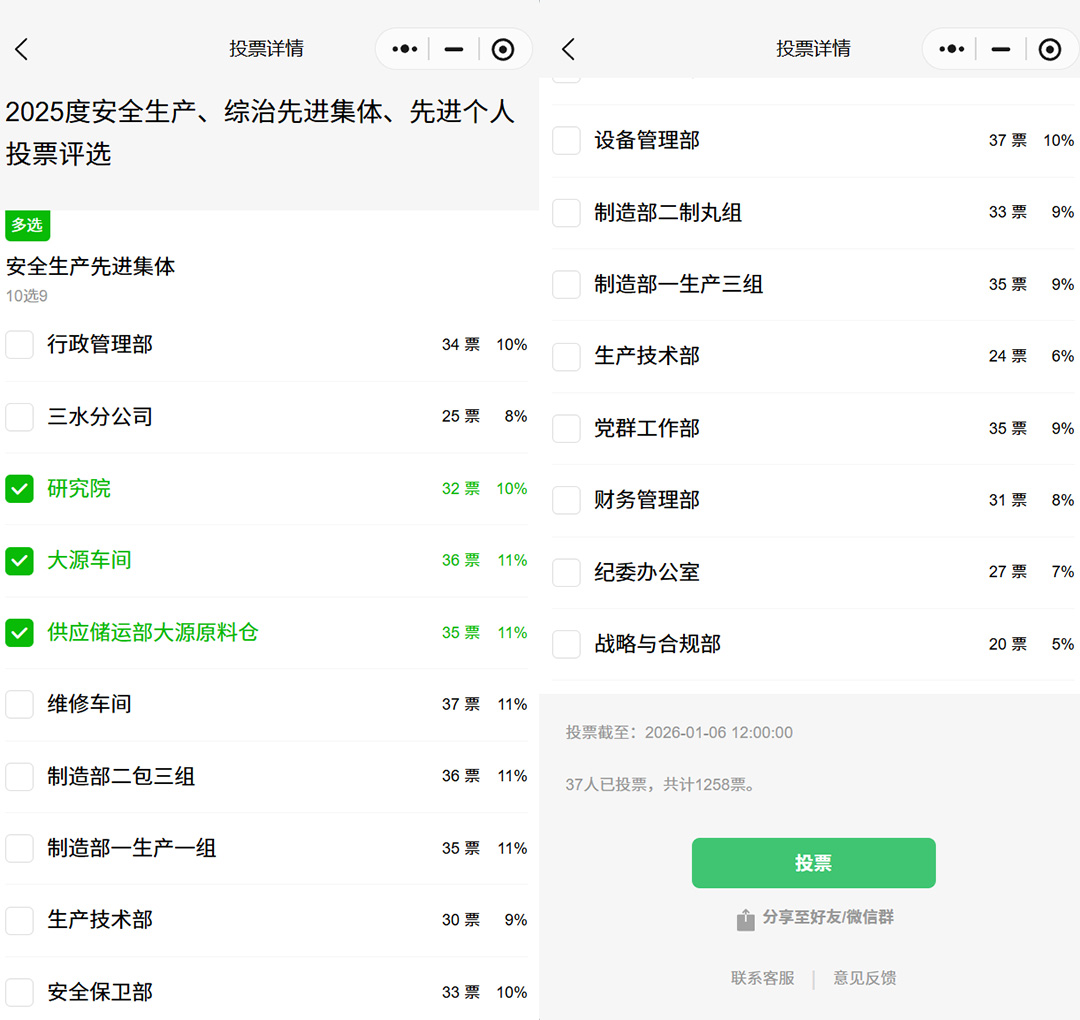Tick the 安全保卫部 checkbox
Viewport: 1080px width, 1020px height.
pyautogui.click(x=20, y=992)
